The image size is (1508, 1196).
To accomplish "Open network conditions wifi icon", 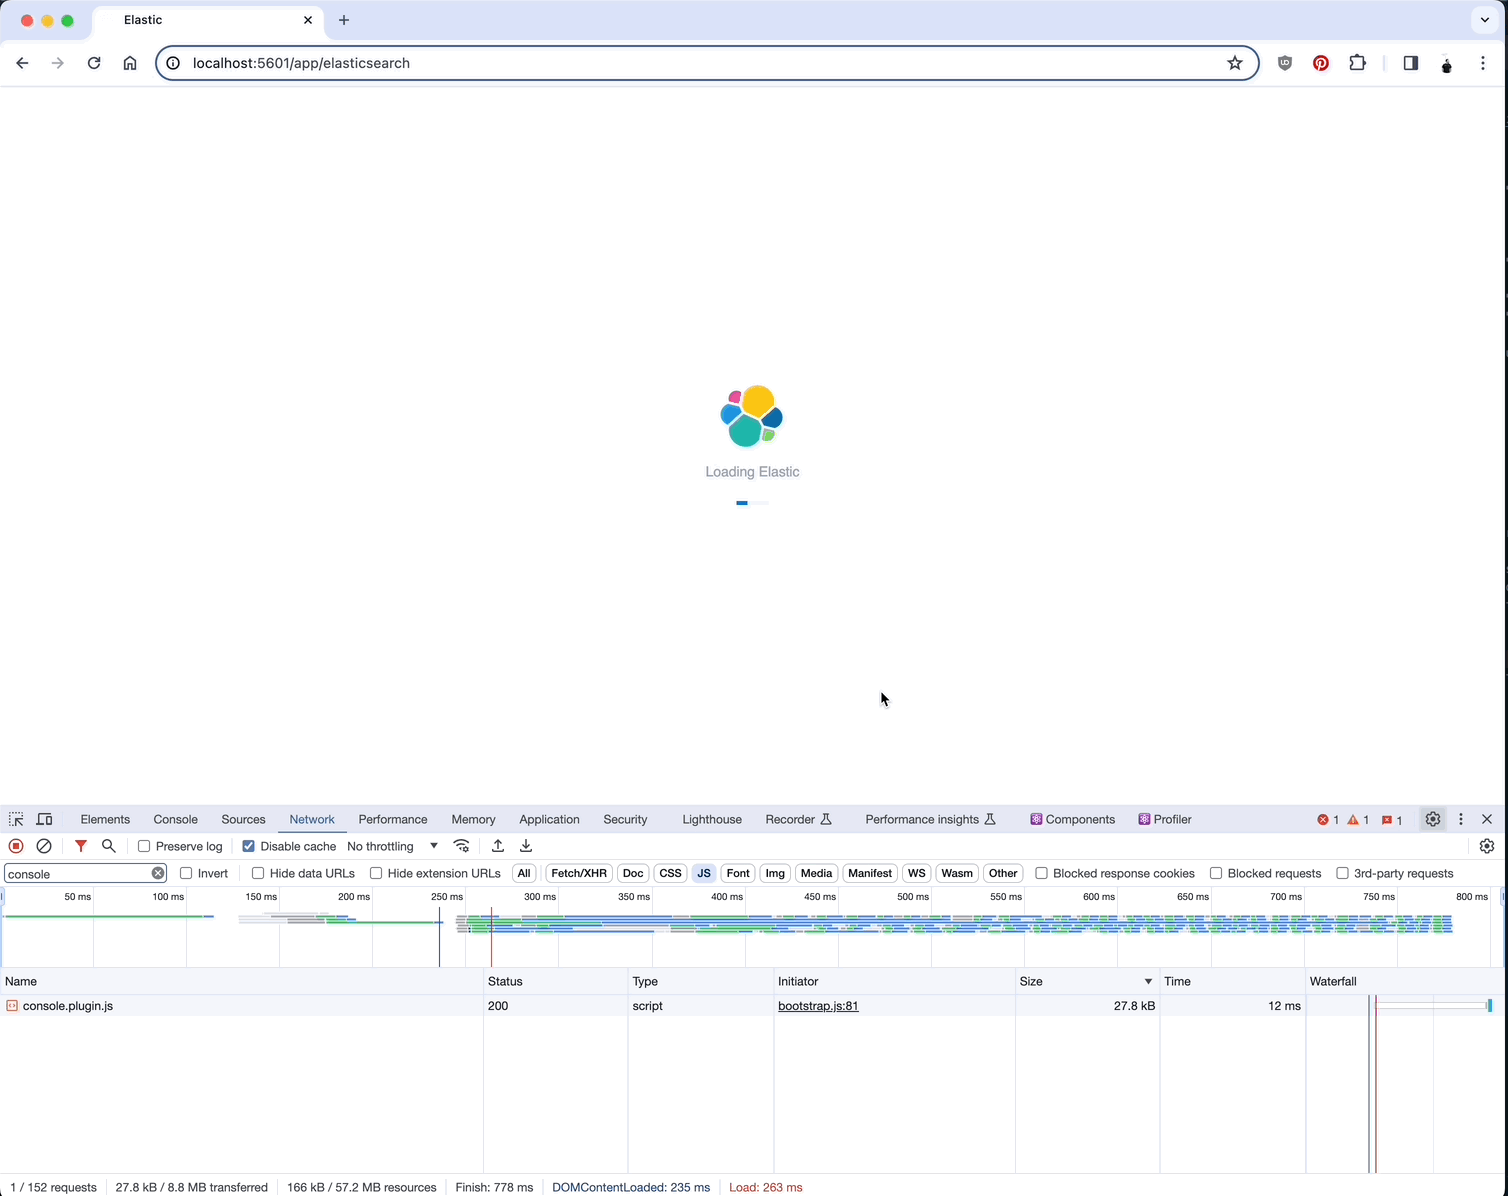I will [462, 846].
